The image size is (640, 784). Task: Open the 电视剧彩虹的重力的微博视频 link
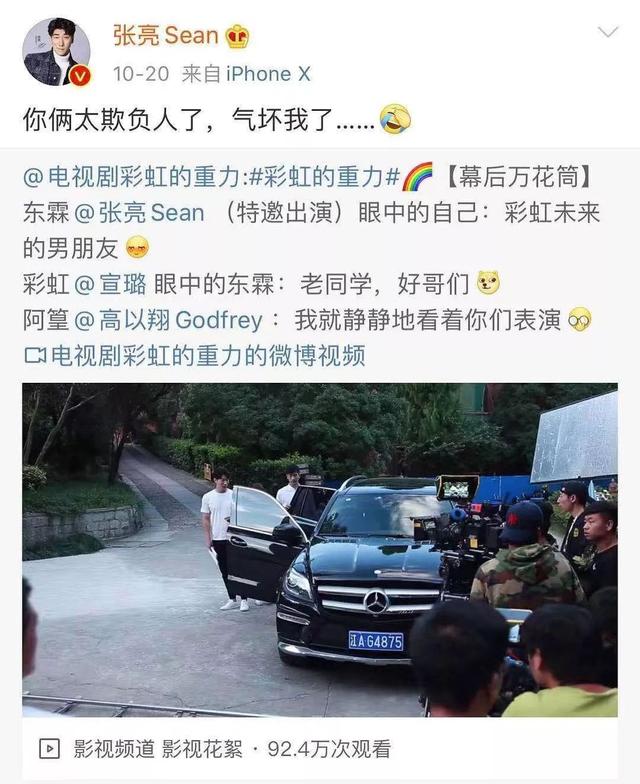click(x=208, y=356)
